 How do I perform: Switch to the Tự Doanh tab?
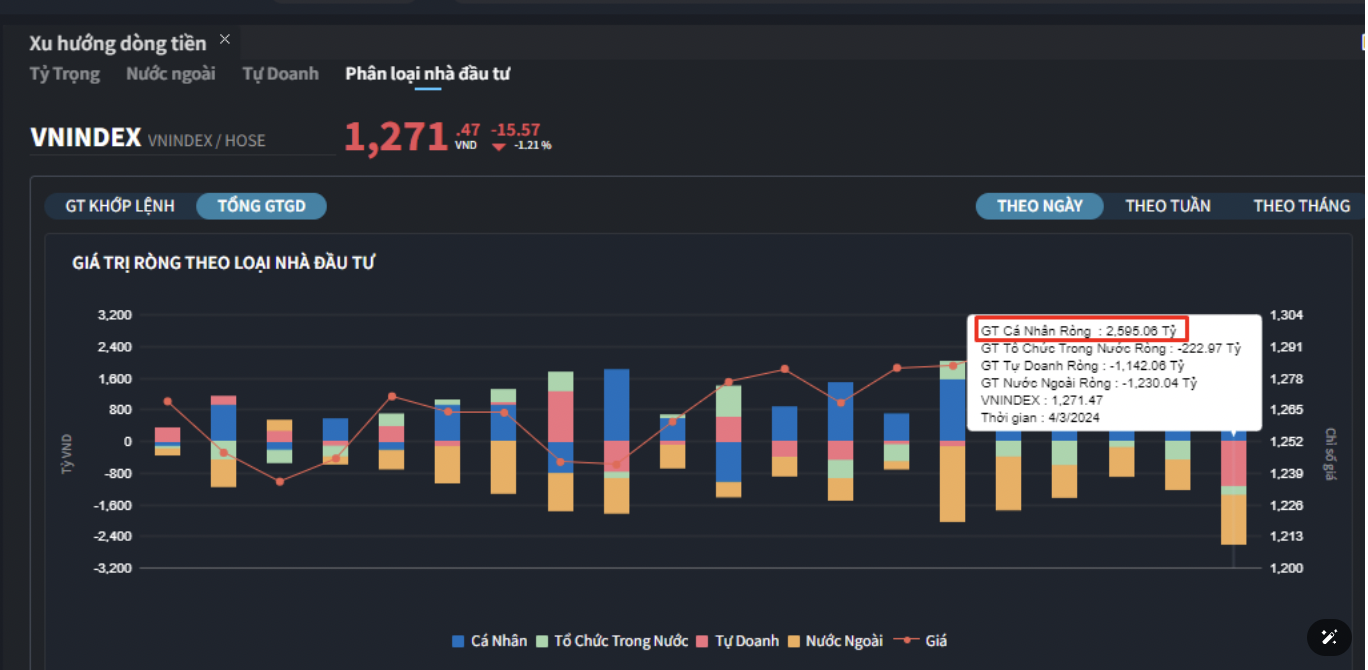coord(281,74)
